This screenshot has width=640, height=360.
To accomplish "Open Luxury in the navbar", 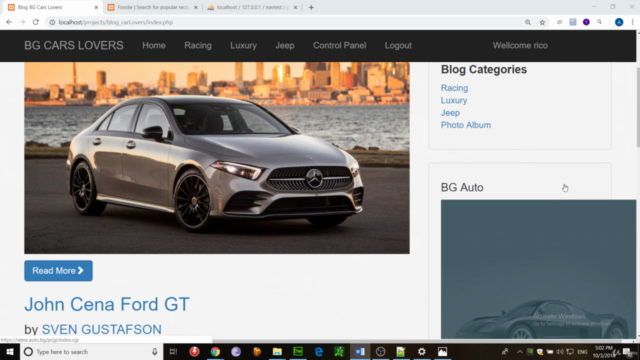I will pyautogui.click(x=243, y=45).
